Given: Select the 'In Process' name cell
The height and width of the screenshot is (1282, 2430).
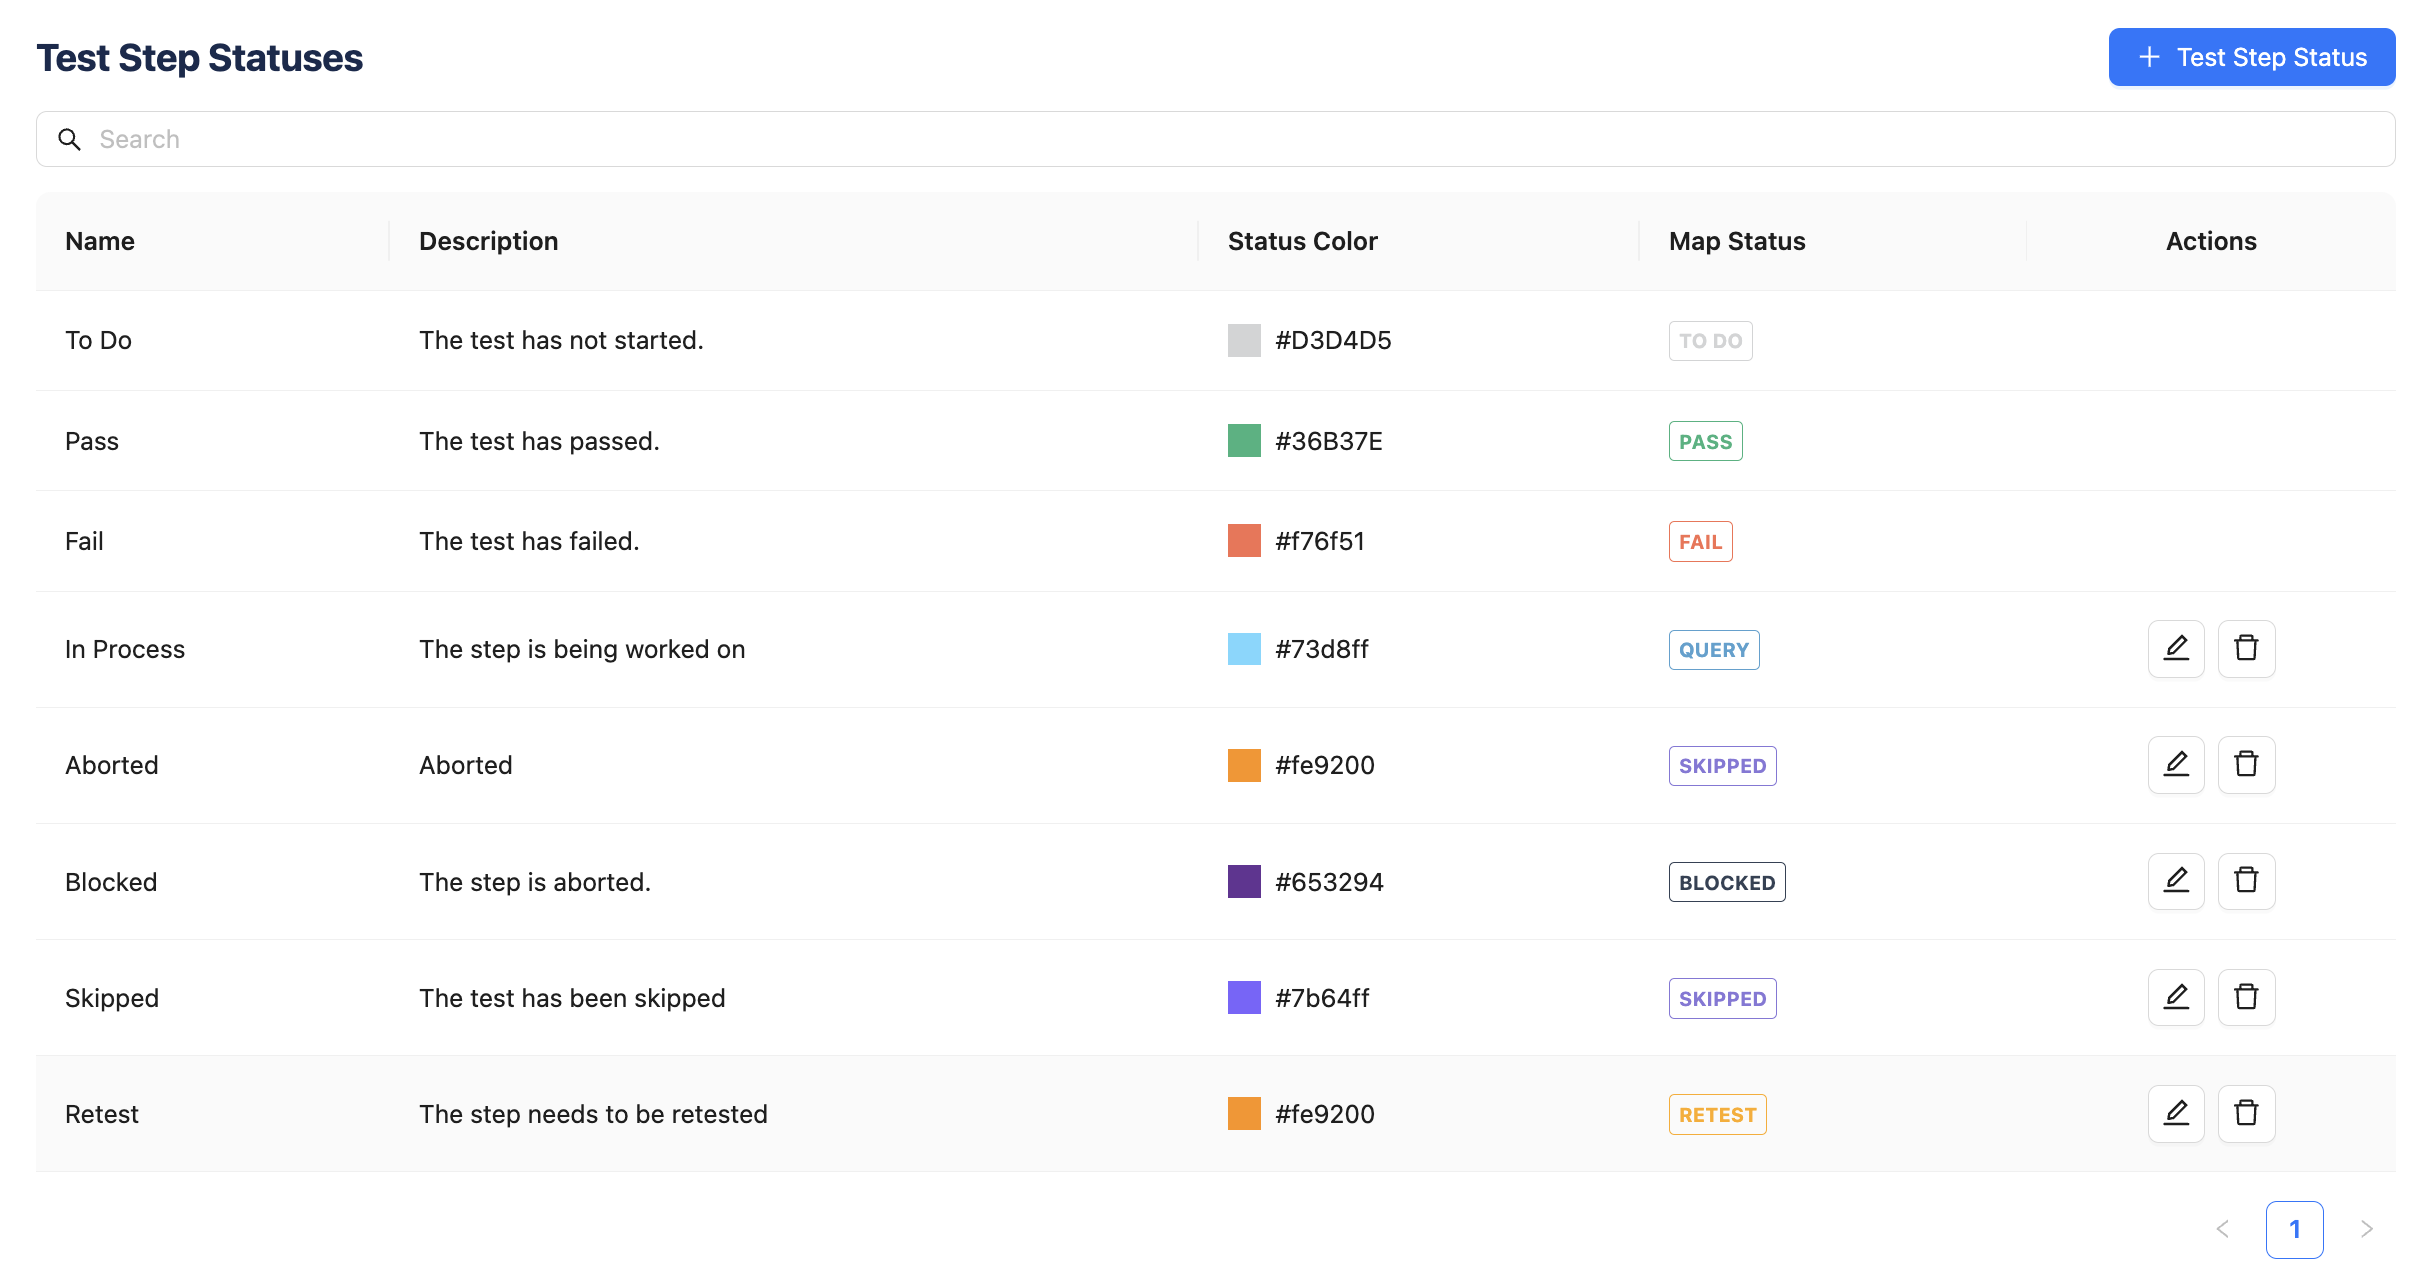Looking at the screenshot, I should (x=125, y=649).
